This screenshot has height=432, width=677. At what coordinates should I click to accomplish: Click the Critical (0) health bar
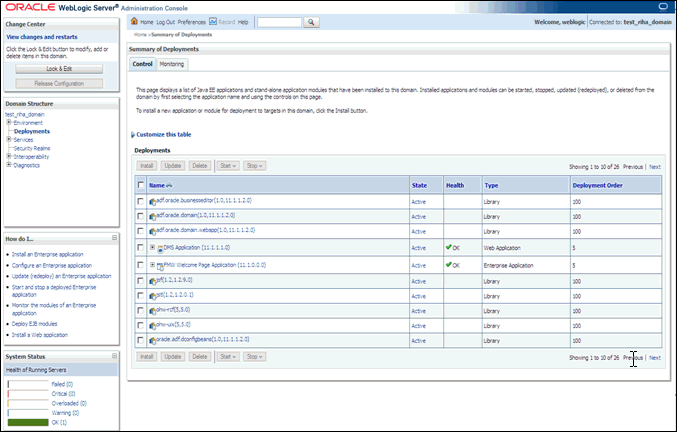coord(28,394)
